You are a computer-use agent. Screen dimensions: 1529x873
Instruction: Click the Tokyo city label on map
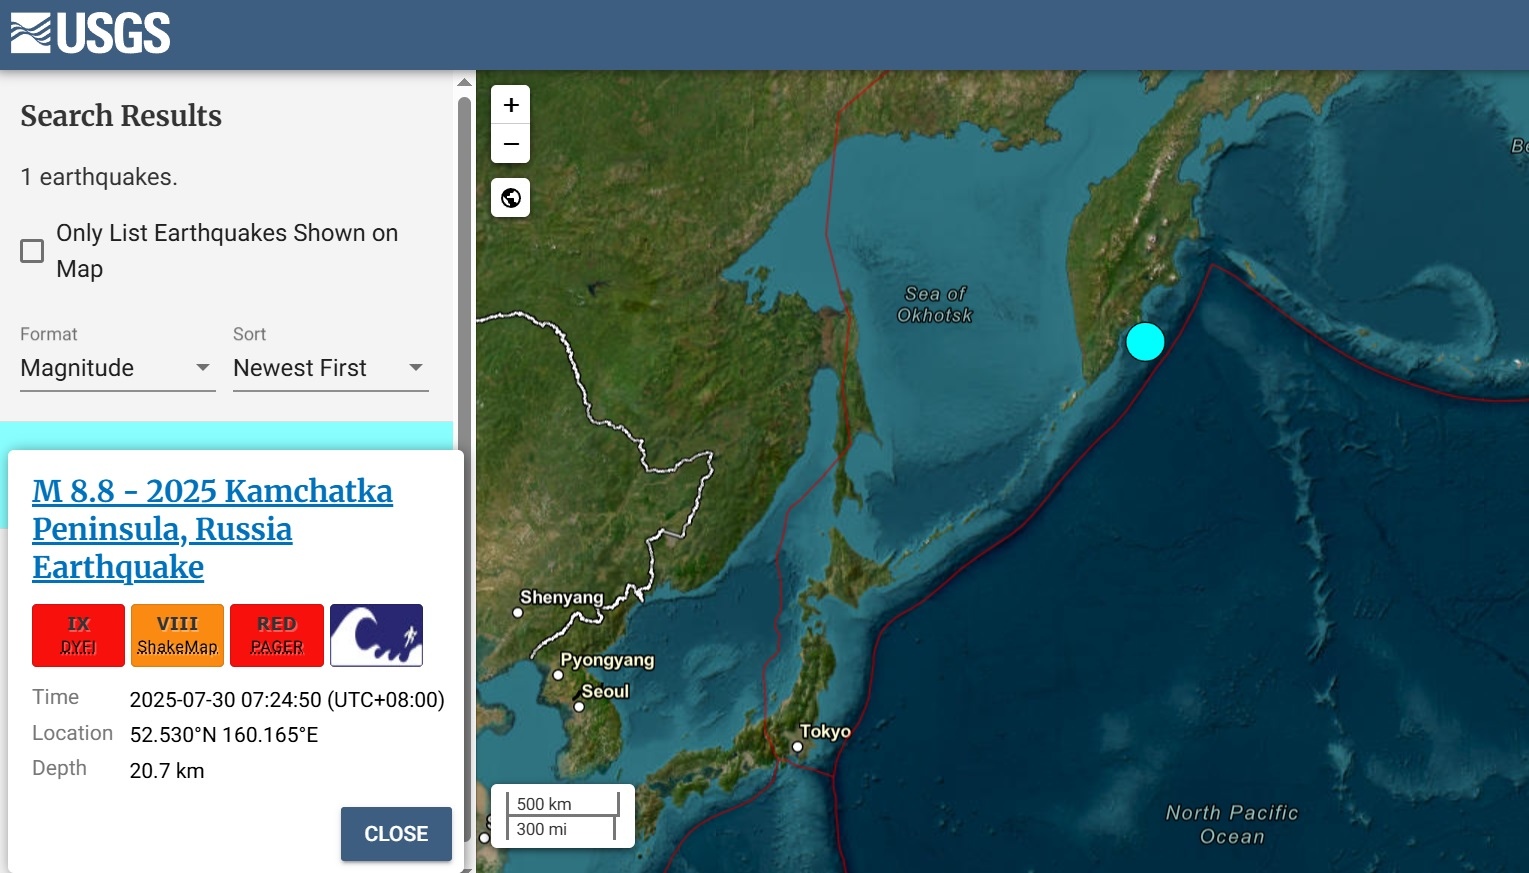(825, 732)
